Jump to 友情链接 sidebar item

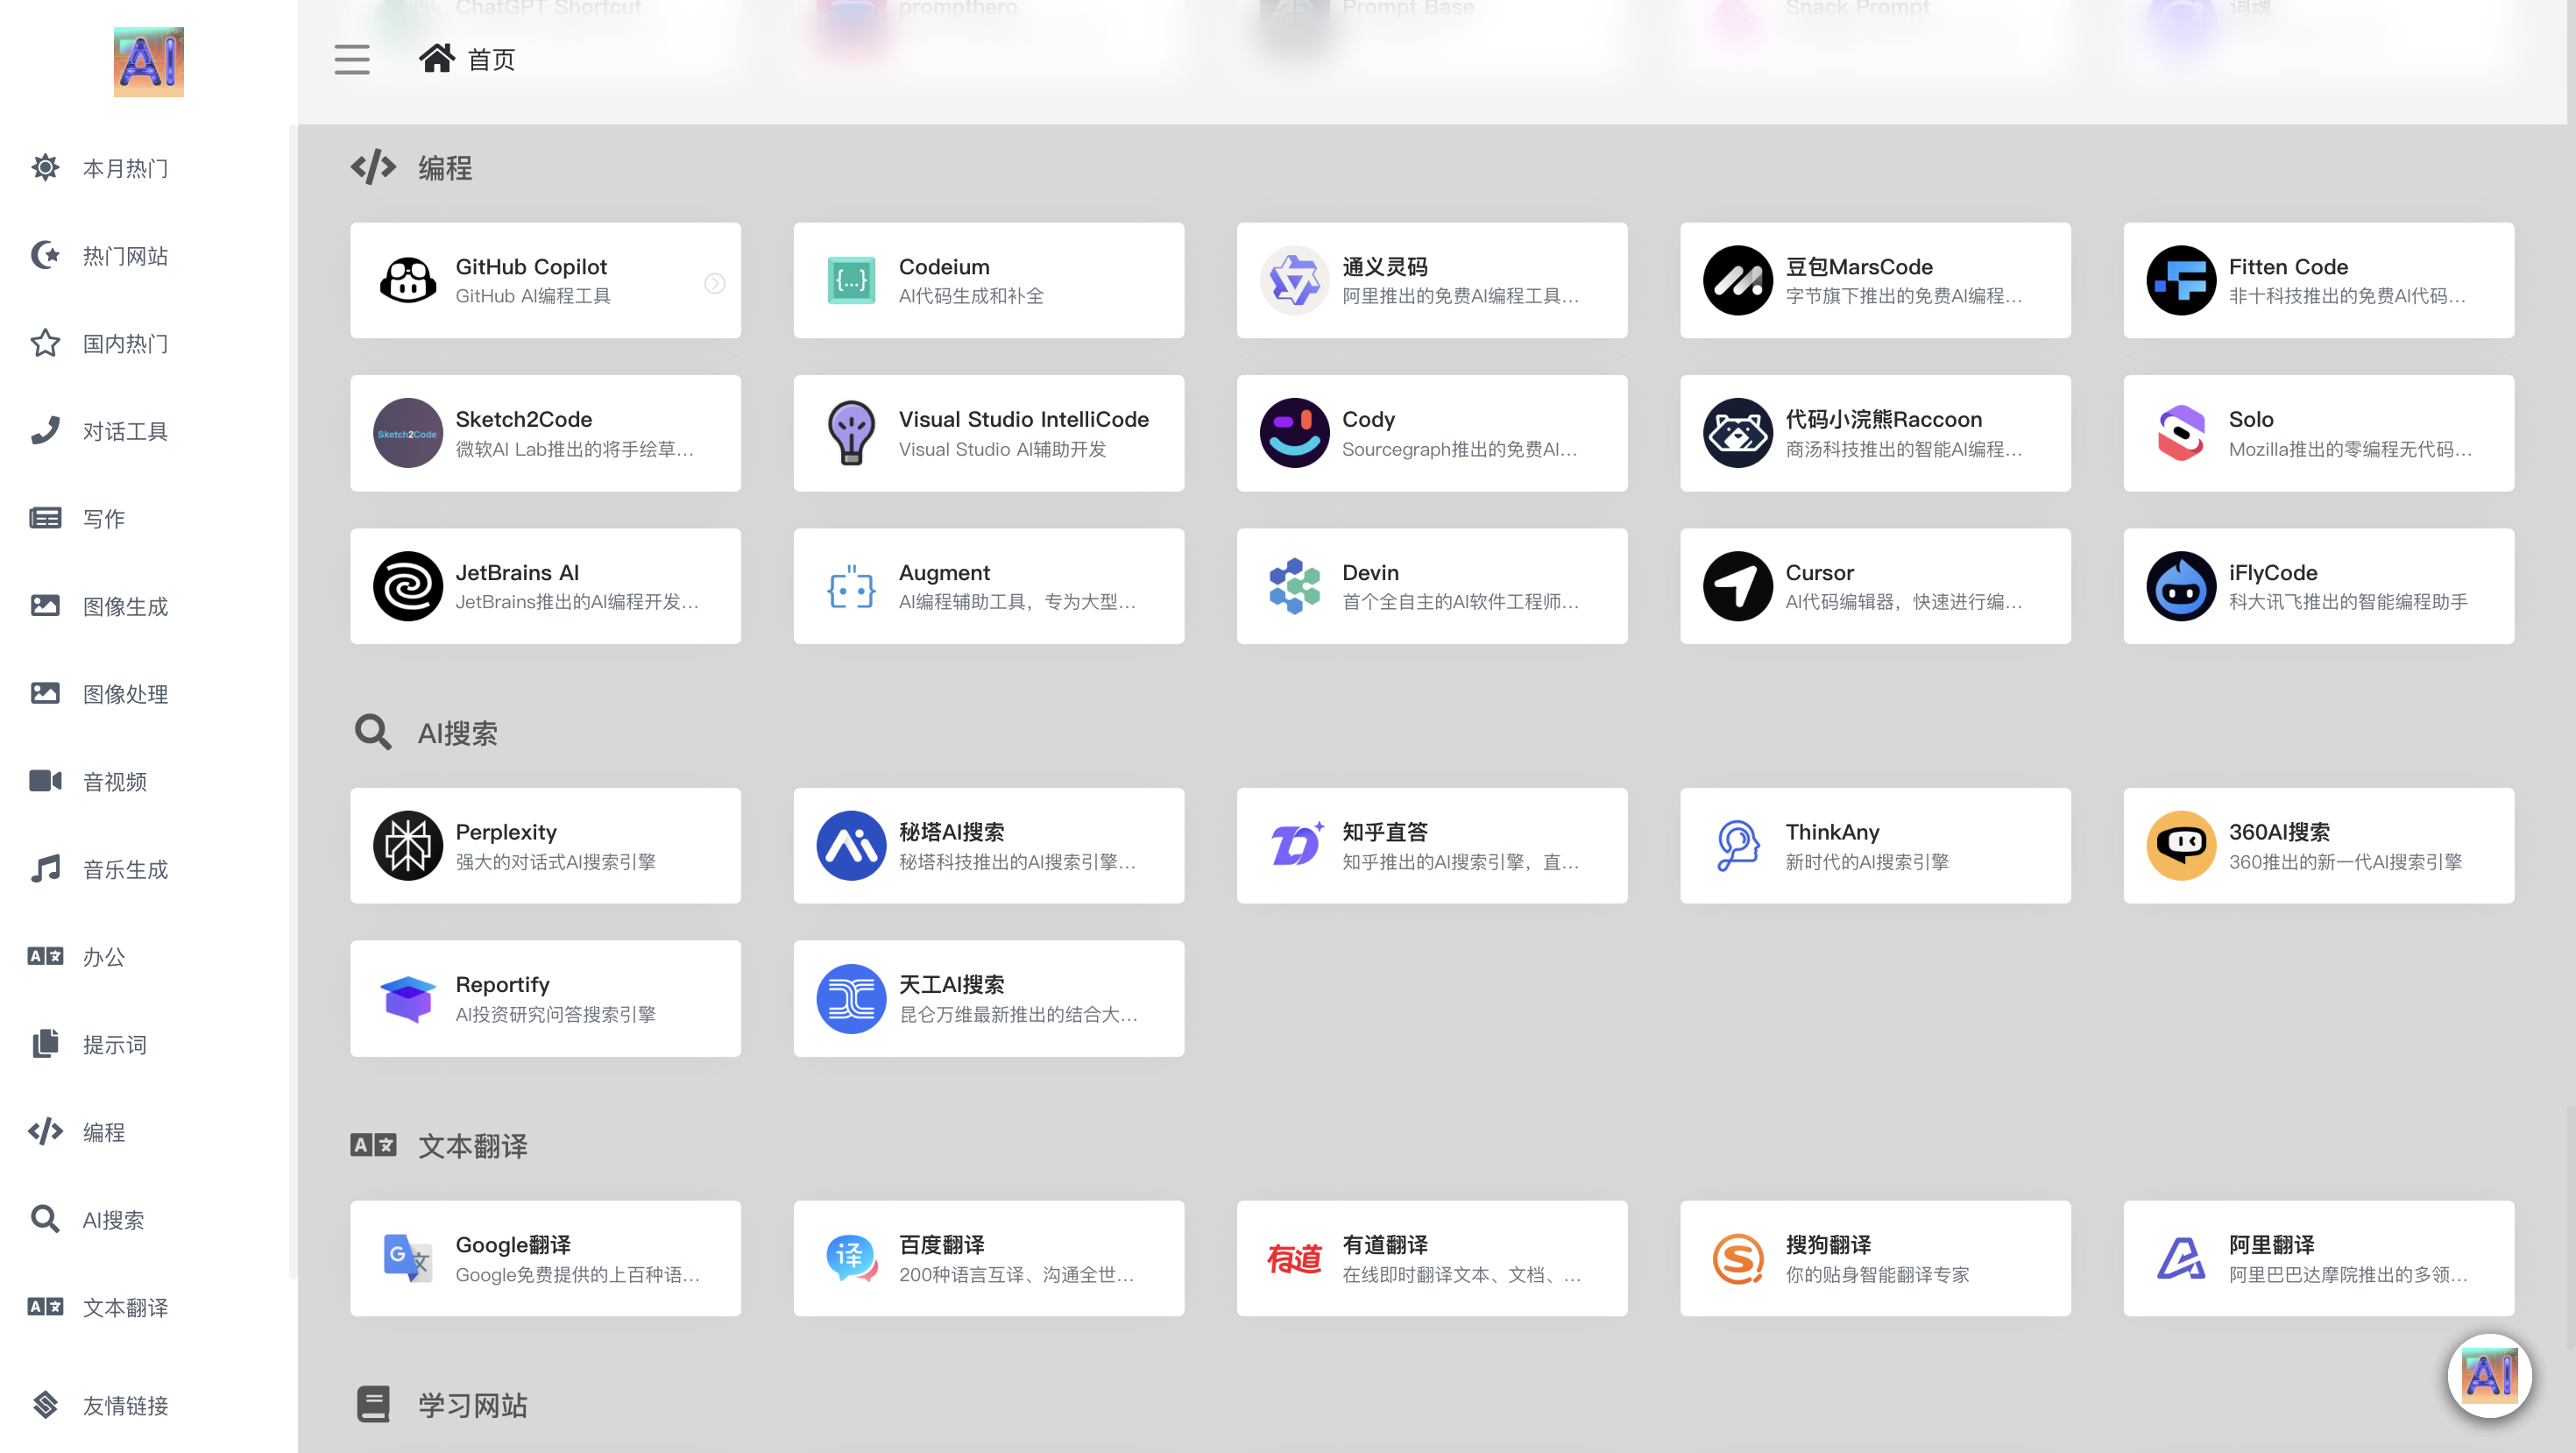[x=124, y=1405]
